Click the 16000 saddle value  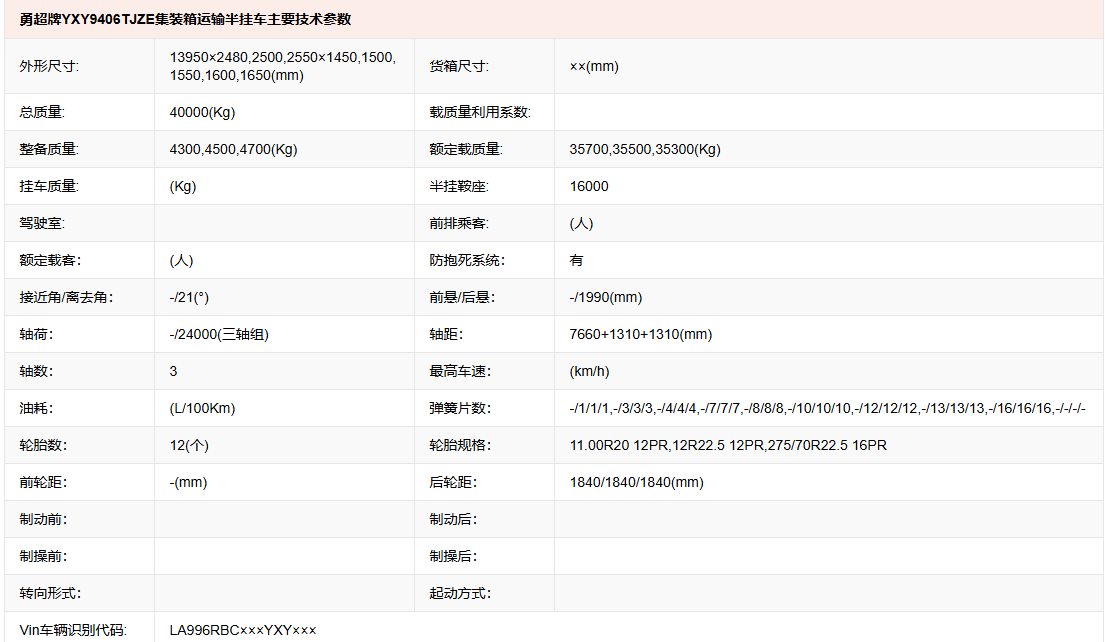click(x=589, y=186)
